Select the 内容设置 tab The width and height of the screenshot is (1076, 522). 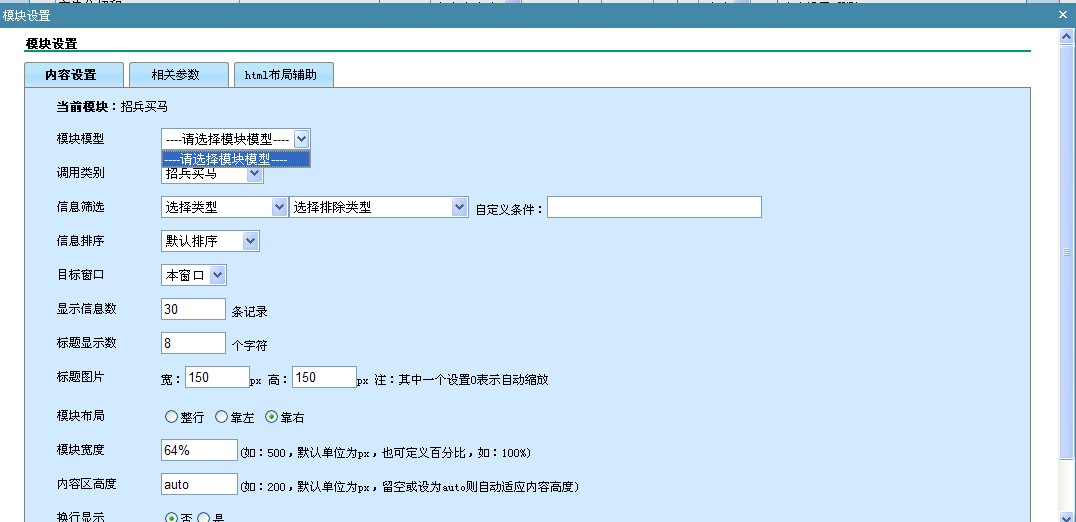tap(72, 75)
